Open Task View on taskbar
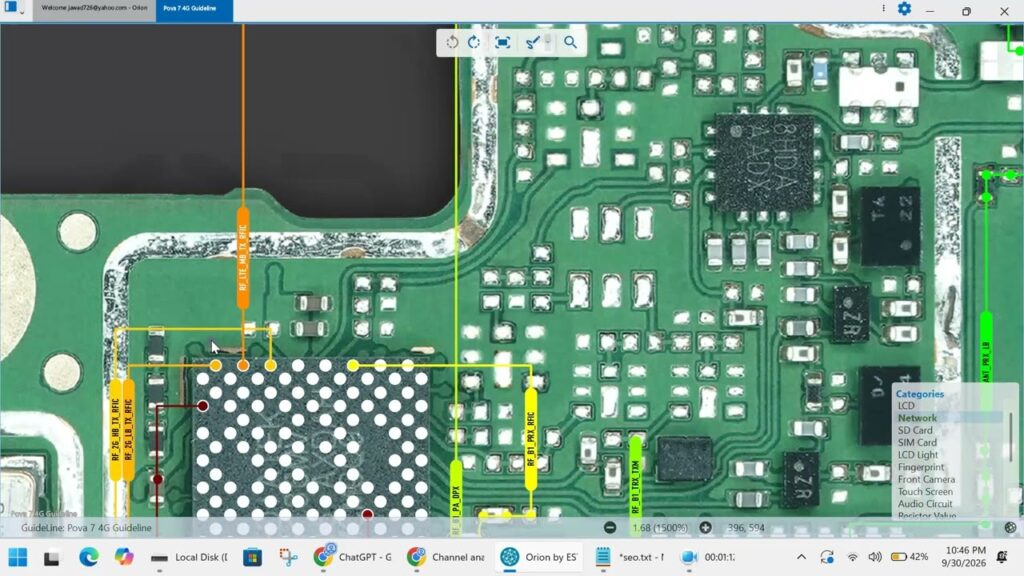Screen dimensions: 1024x576 (52, 558)
